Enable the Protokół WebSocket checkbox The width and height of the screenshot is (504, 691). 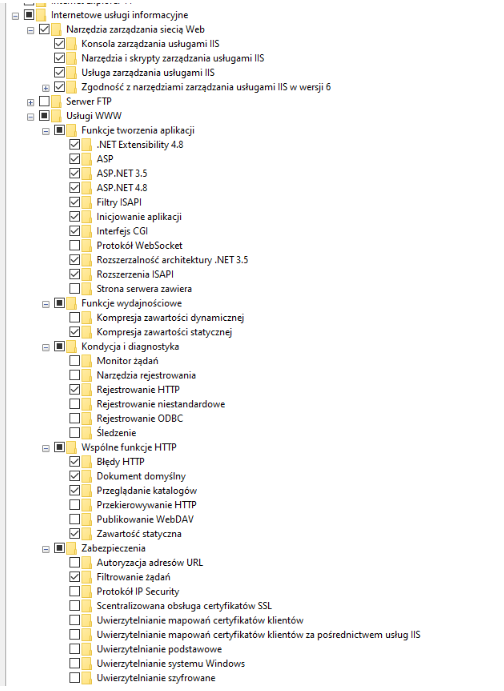point(74,245)
